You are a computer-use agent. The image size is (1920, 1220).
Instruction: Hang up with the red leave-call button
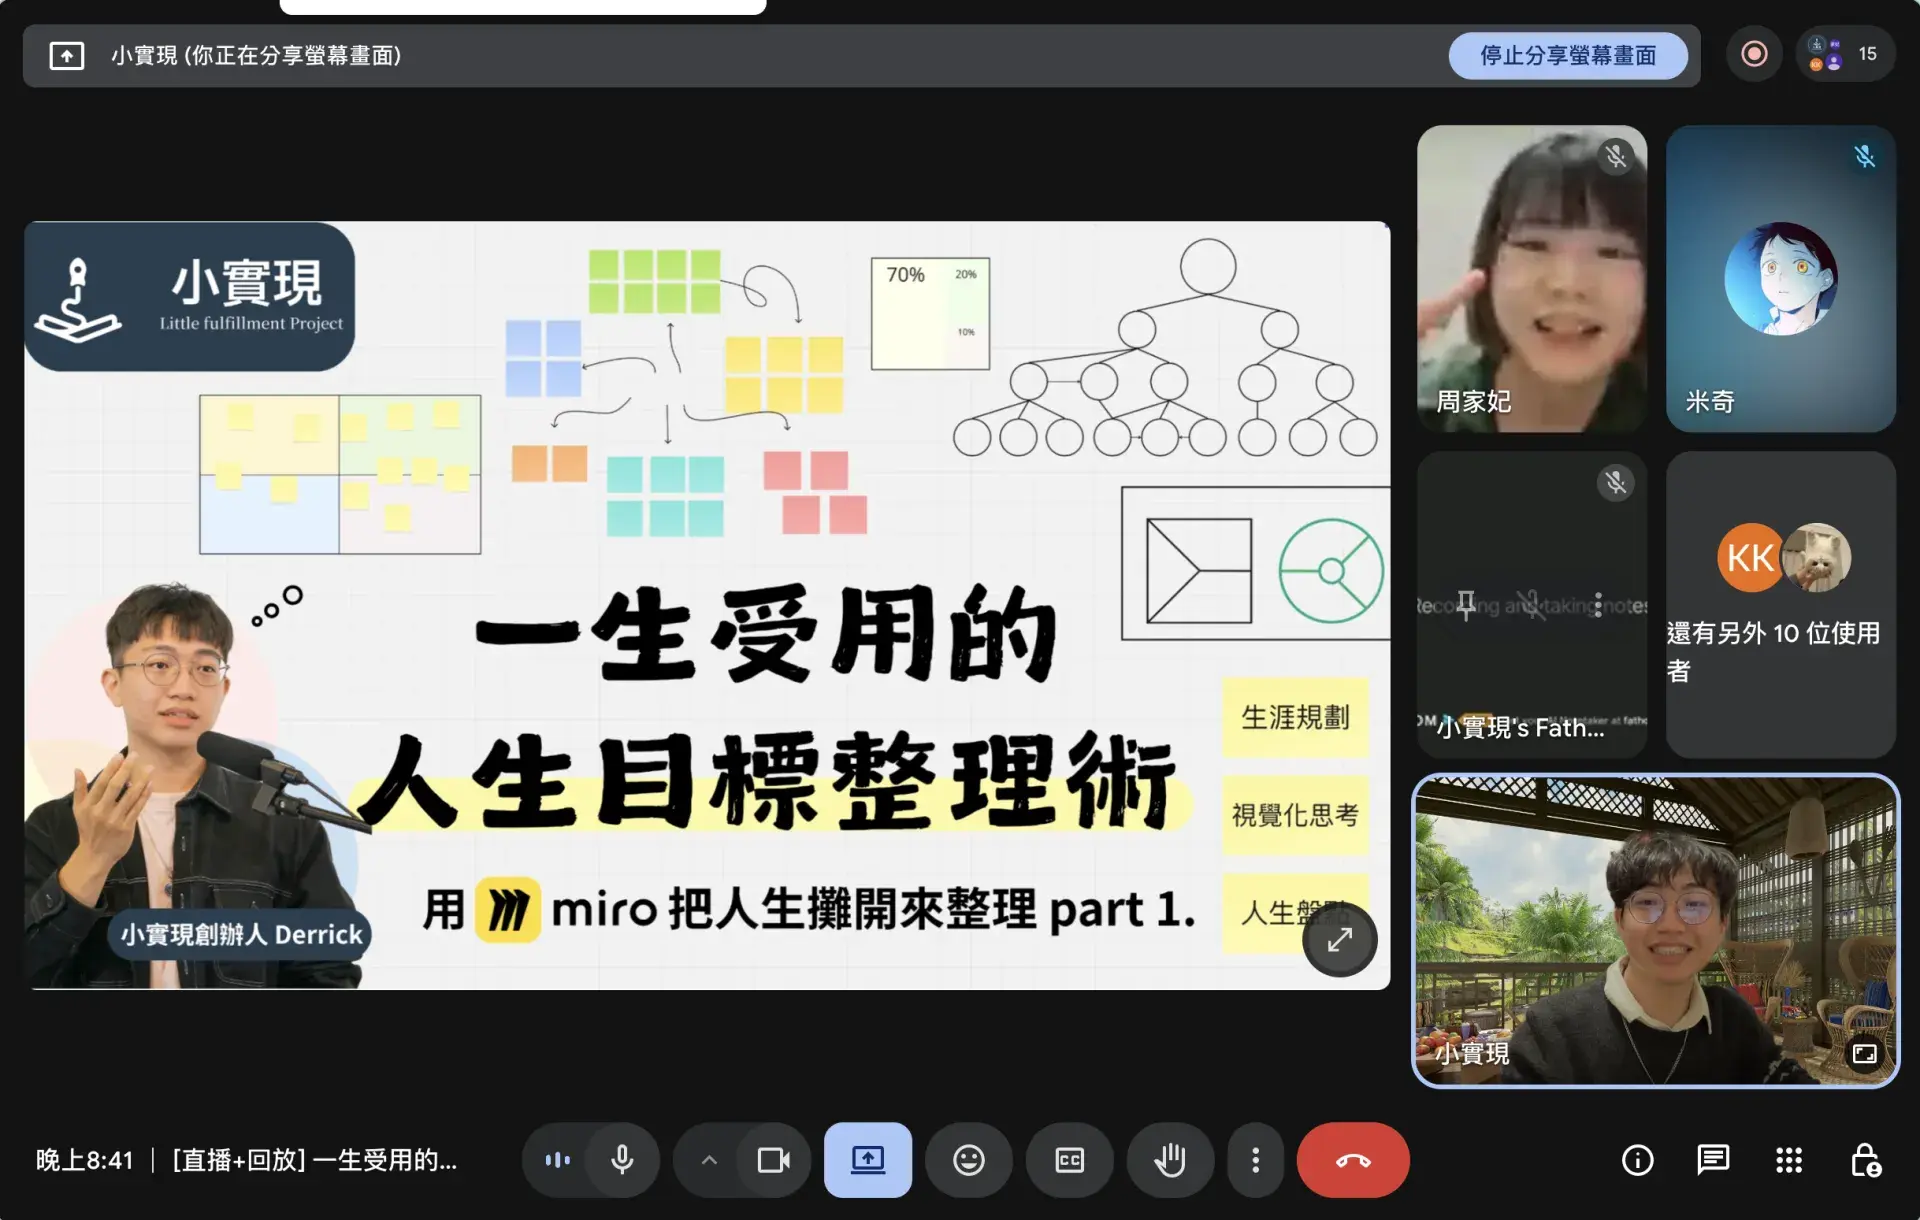[x=1352, y=1160]
